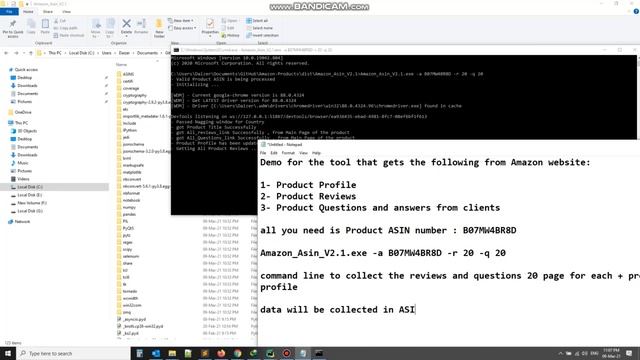640x360 pixels.
Task: Open the New item dropdown
Action: (x=181, y=20)
